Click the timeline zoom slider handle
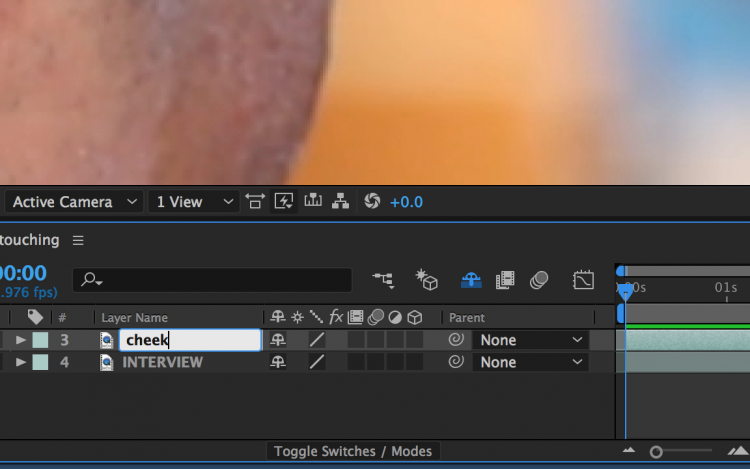750x469 pixels. [656, 452]
